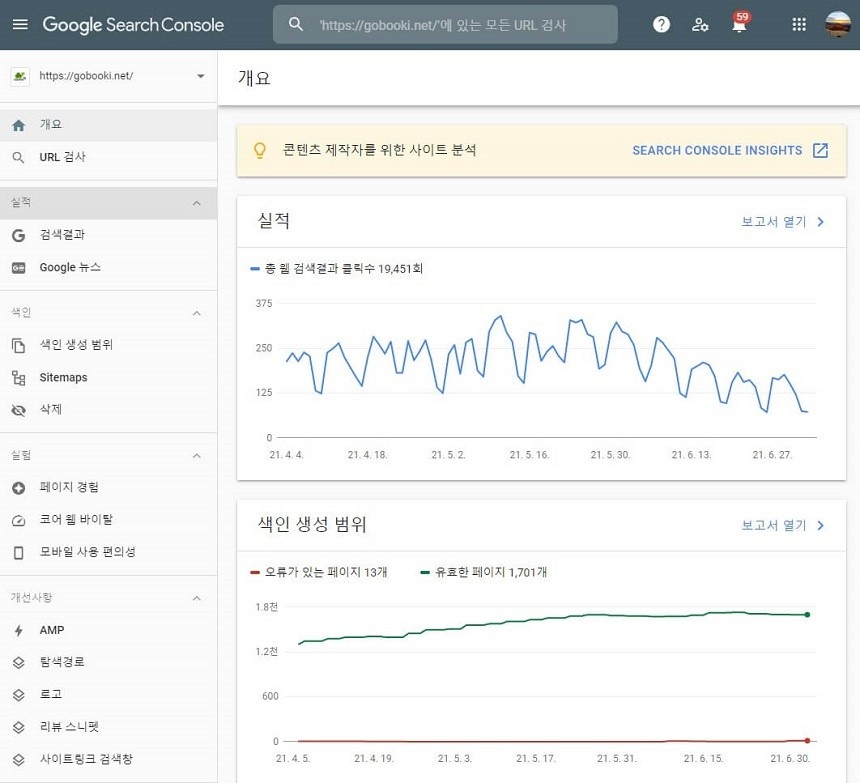Open the hamburger main menu

[x=20, y=24]
